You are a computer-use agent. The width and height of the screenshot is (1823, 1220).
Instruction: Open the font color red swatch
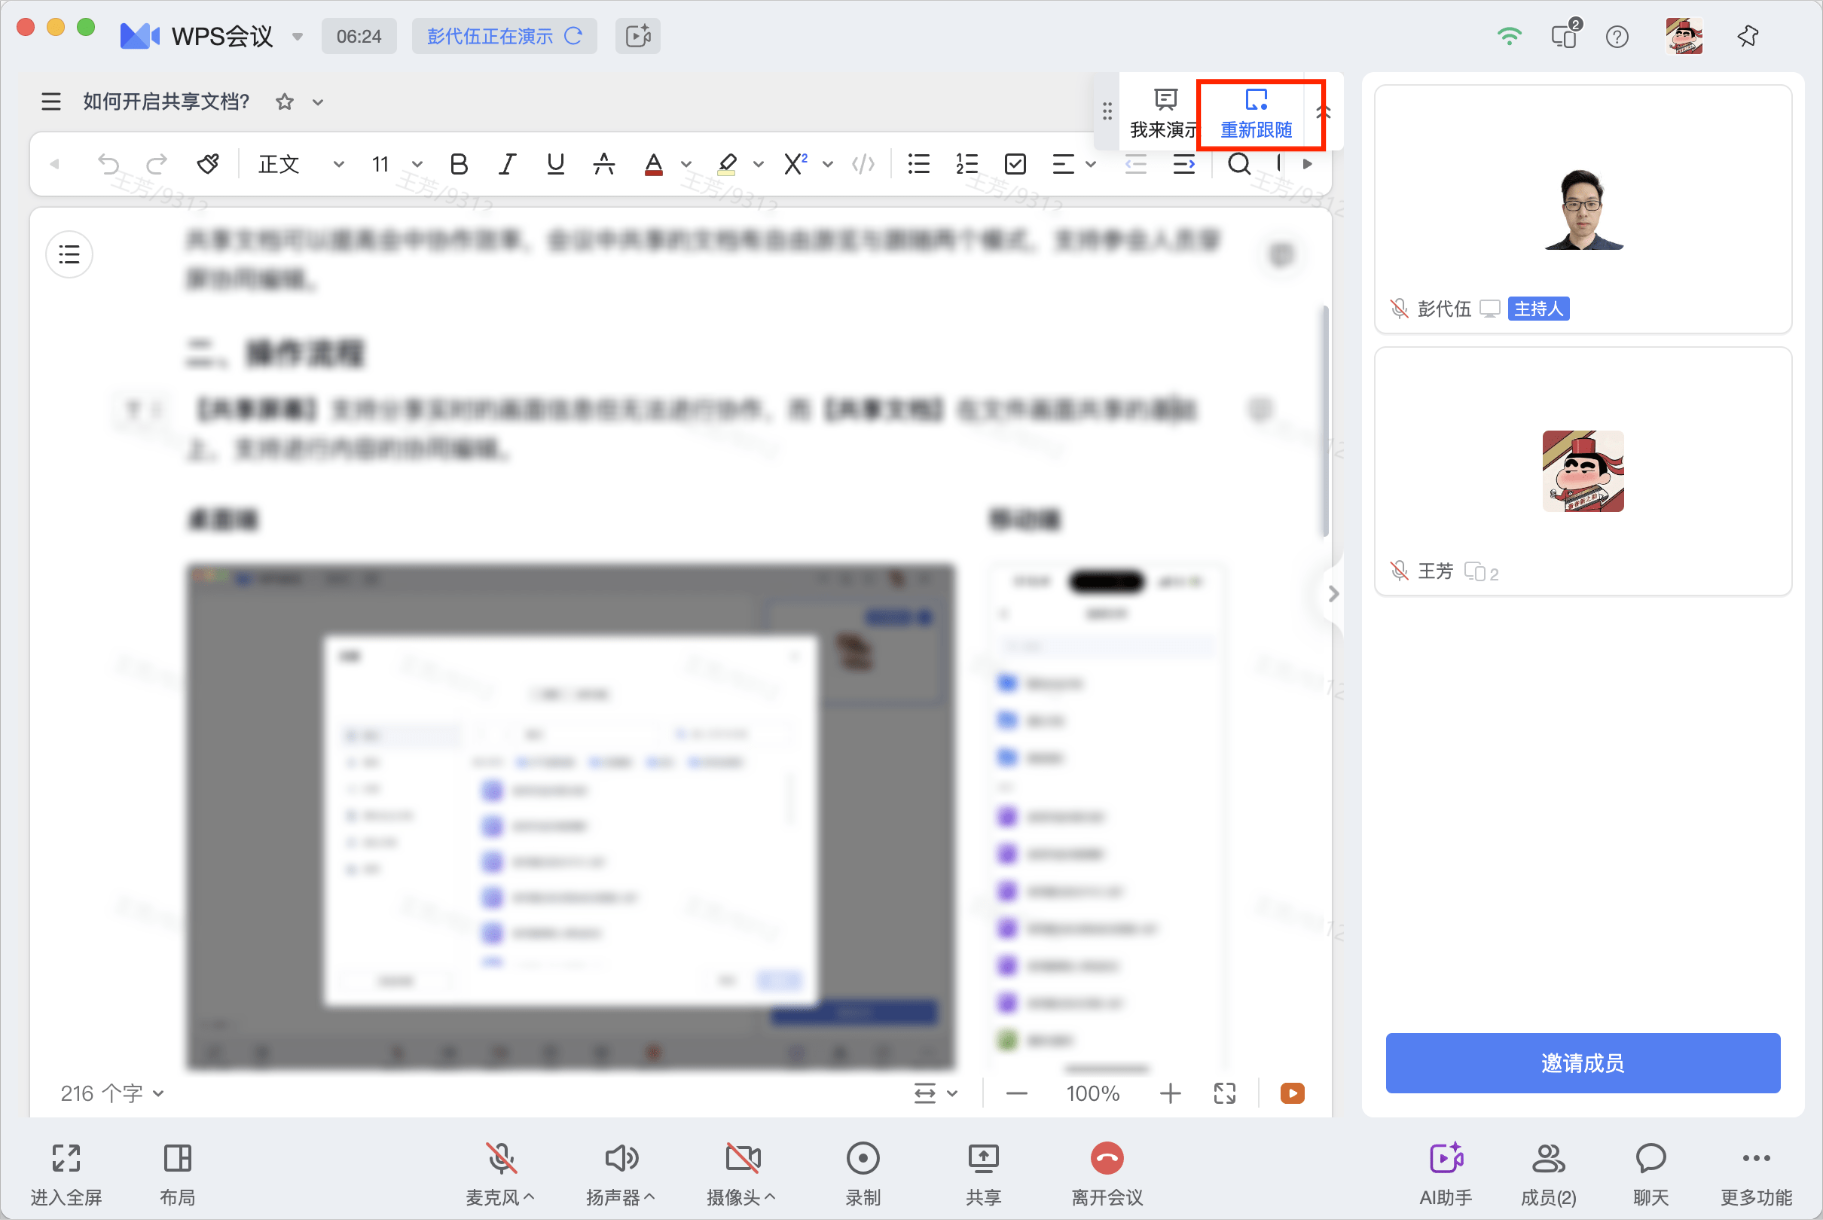654,164
